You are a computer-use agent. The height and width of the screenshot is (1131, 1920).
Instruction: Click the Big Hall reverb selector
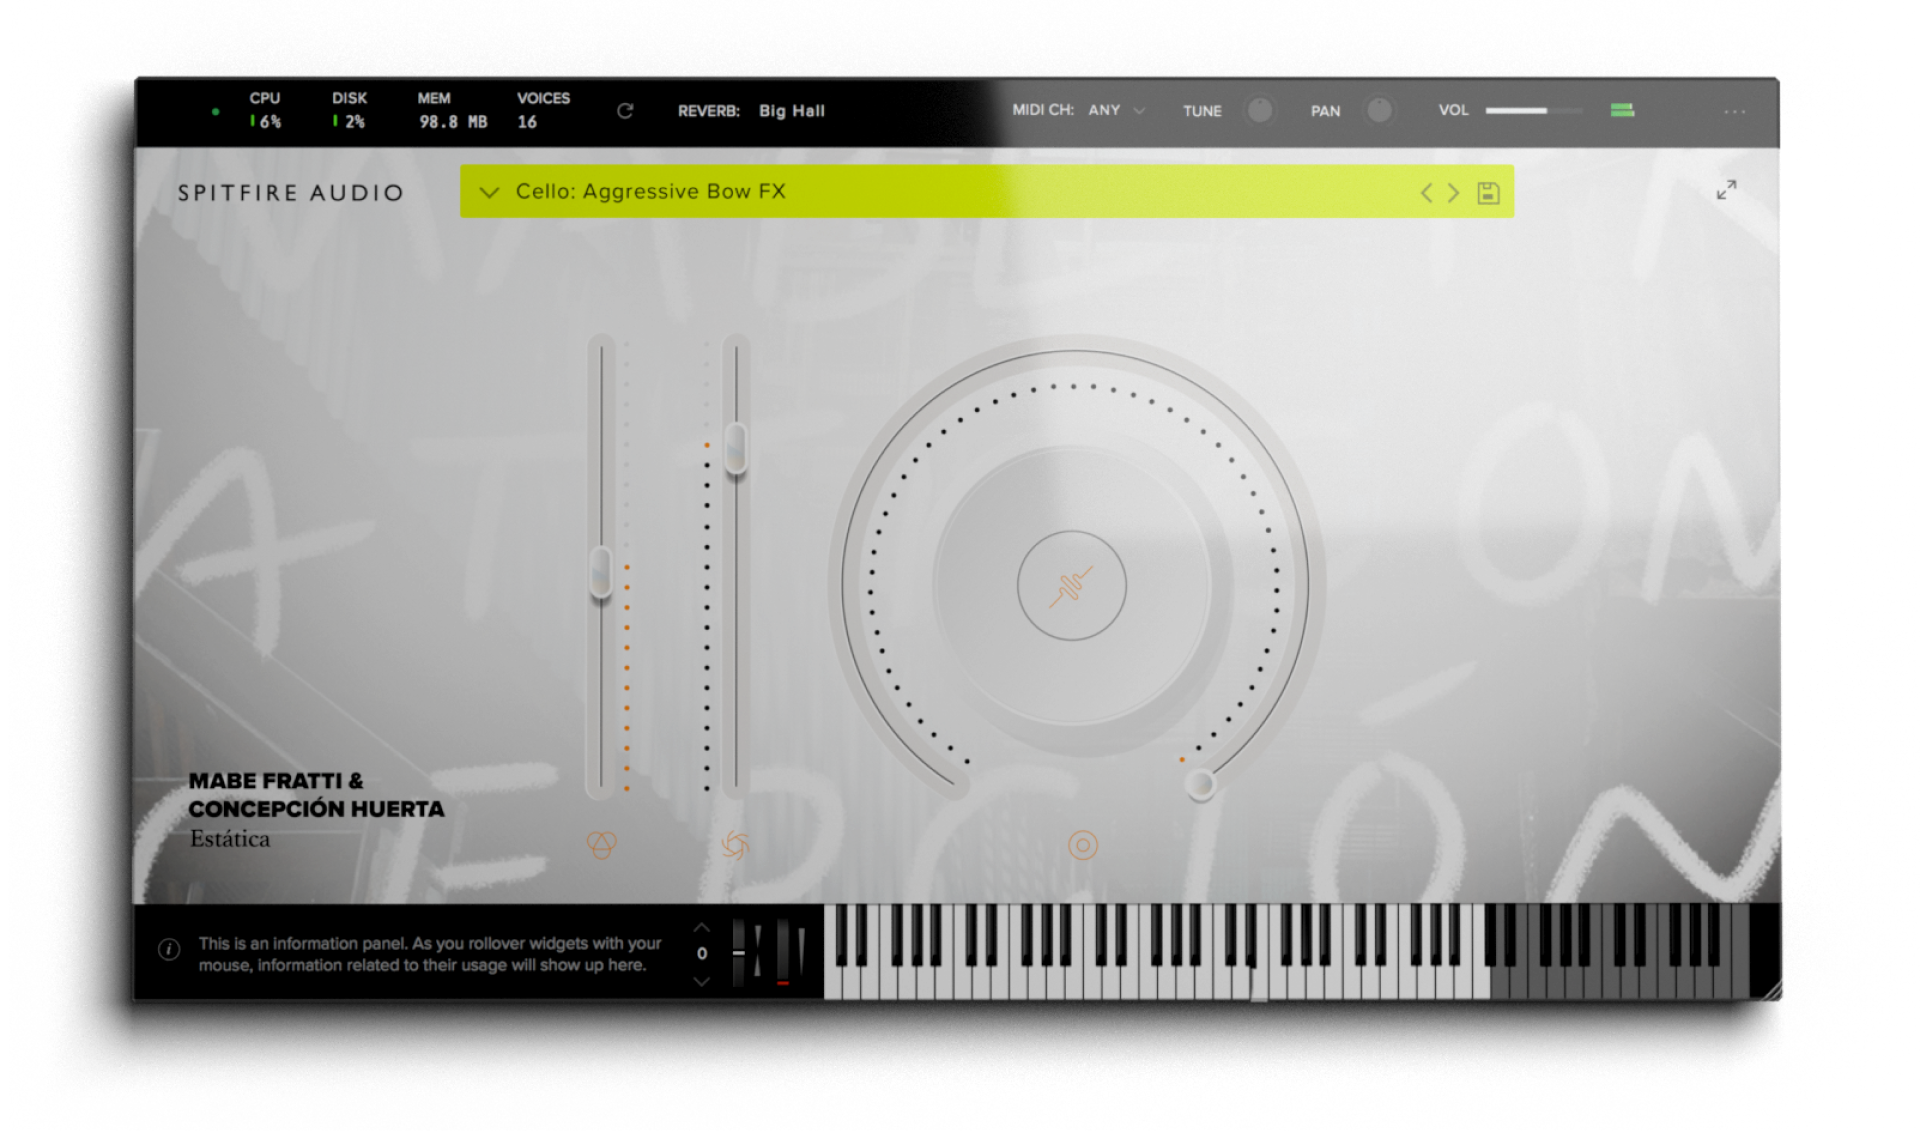tap(791, 111)
